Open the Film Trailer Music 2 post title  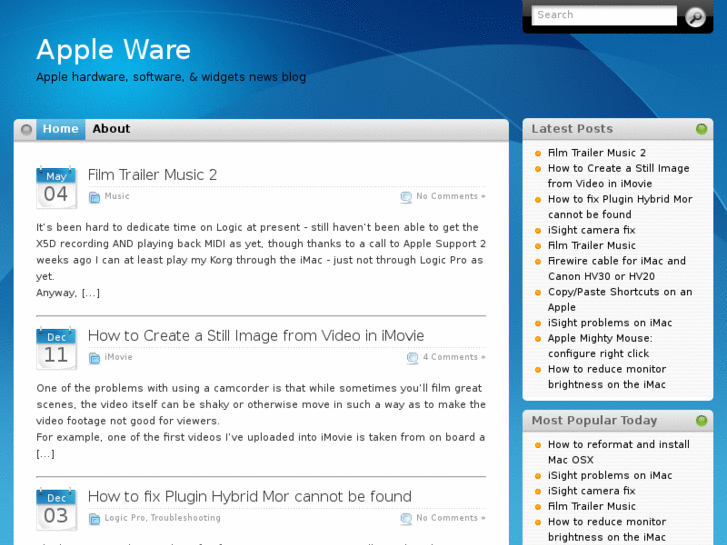pyautogui.click(x=153, y=175)
